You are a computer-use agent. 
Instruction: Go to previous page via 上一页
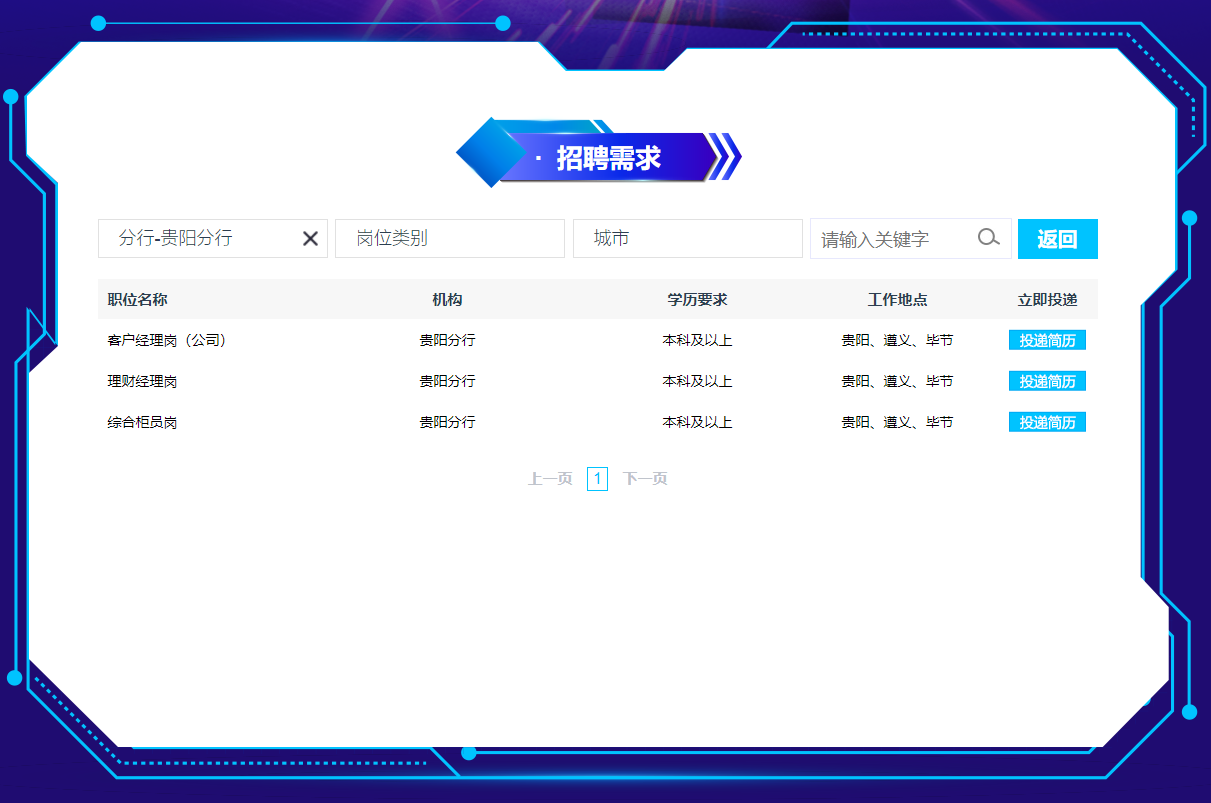[550, 479]
